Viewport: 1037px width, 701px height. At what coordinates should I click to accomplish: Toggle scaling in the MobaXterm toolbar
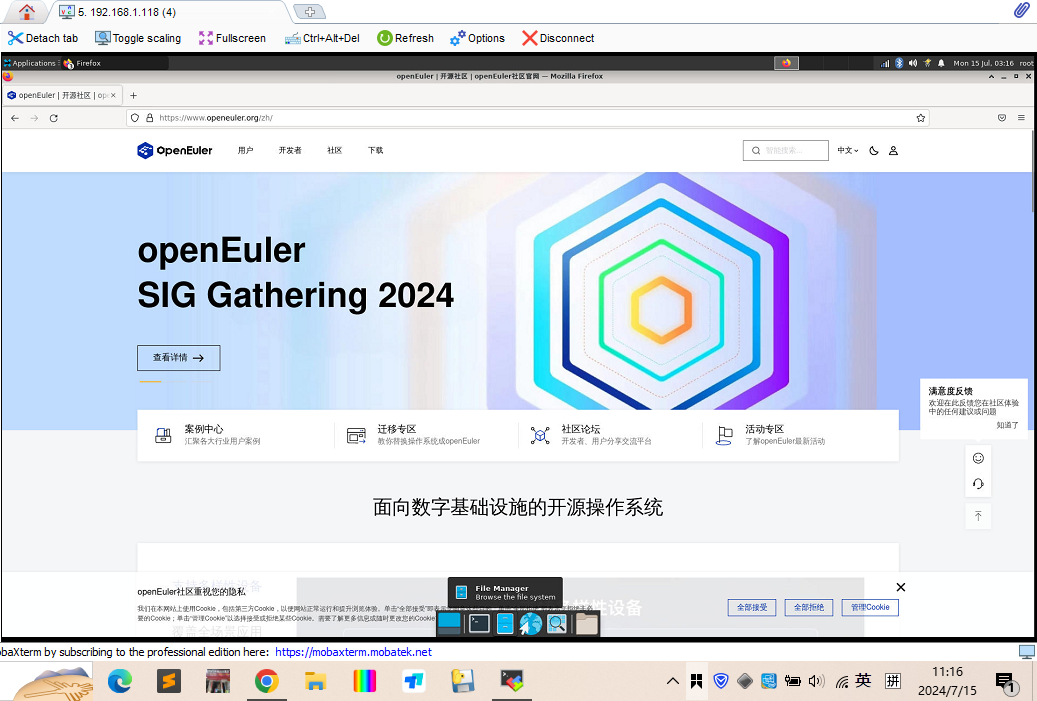[138, 38]
